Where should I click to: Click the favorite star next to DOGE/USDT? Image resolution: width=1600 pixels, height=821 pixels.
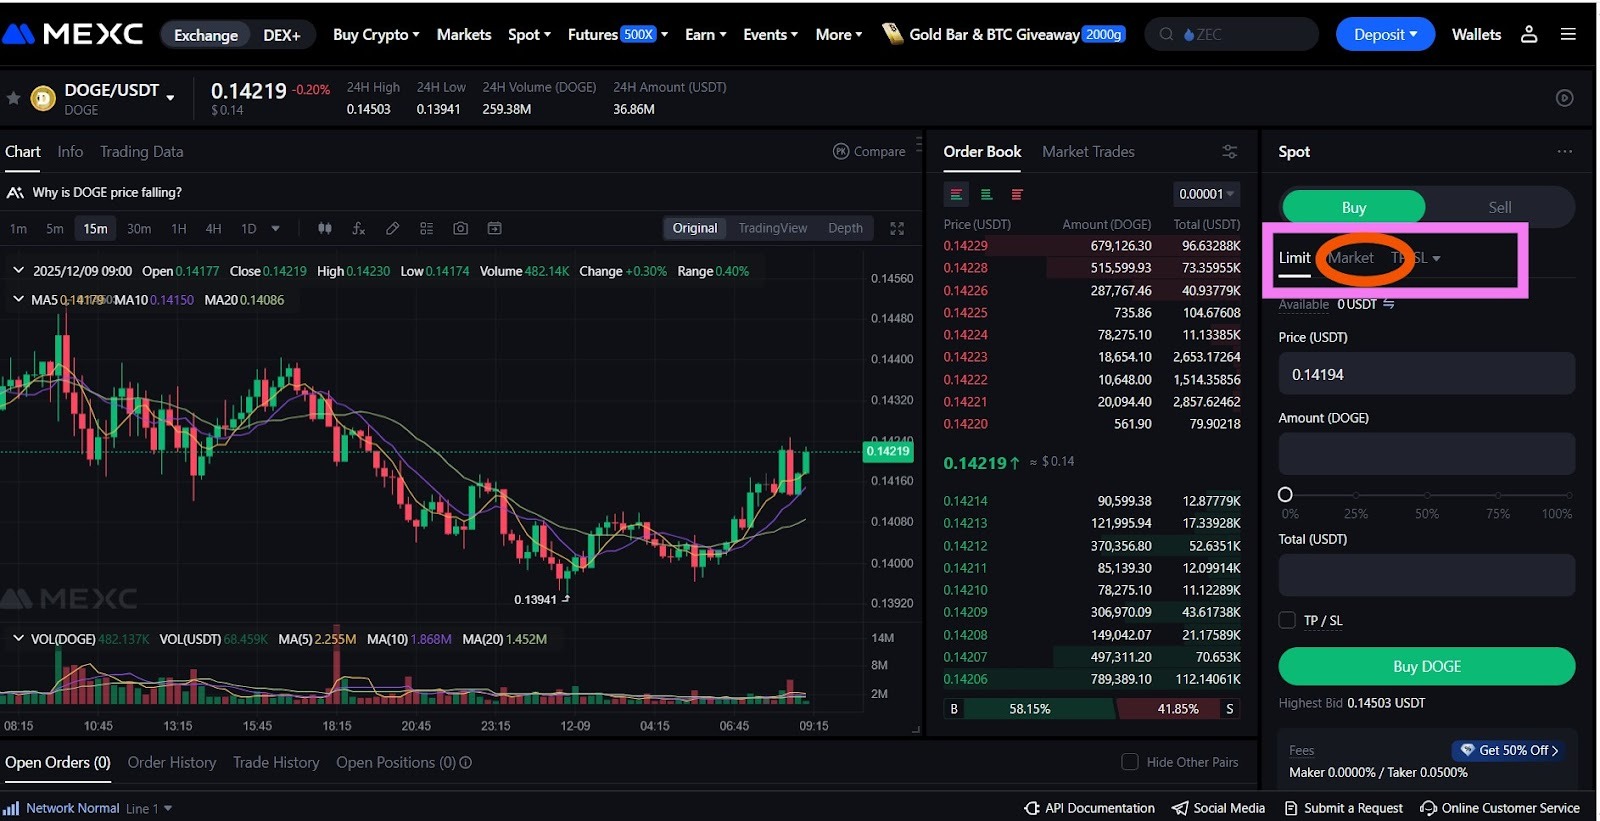13,98
